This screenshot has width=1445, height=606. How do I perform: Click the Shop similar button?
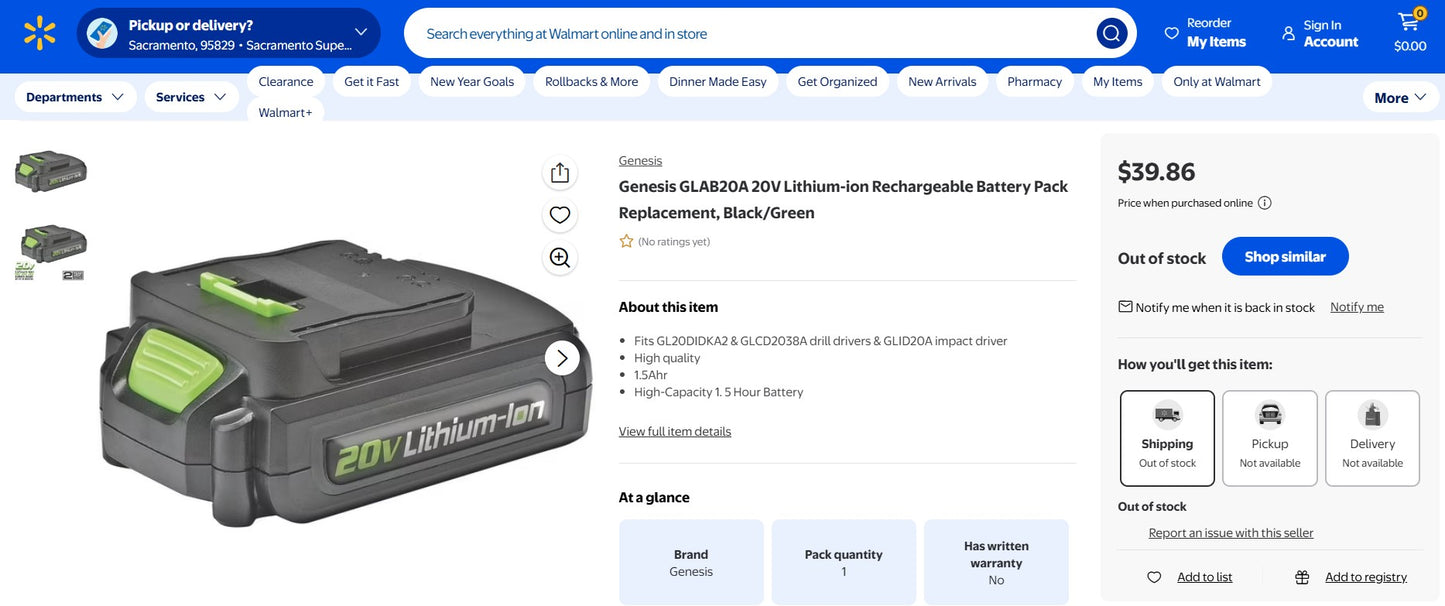(1285, 256)
